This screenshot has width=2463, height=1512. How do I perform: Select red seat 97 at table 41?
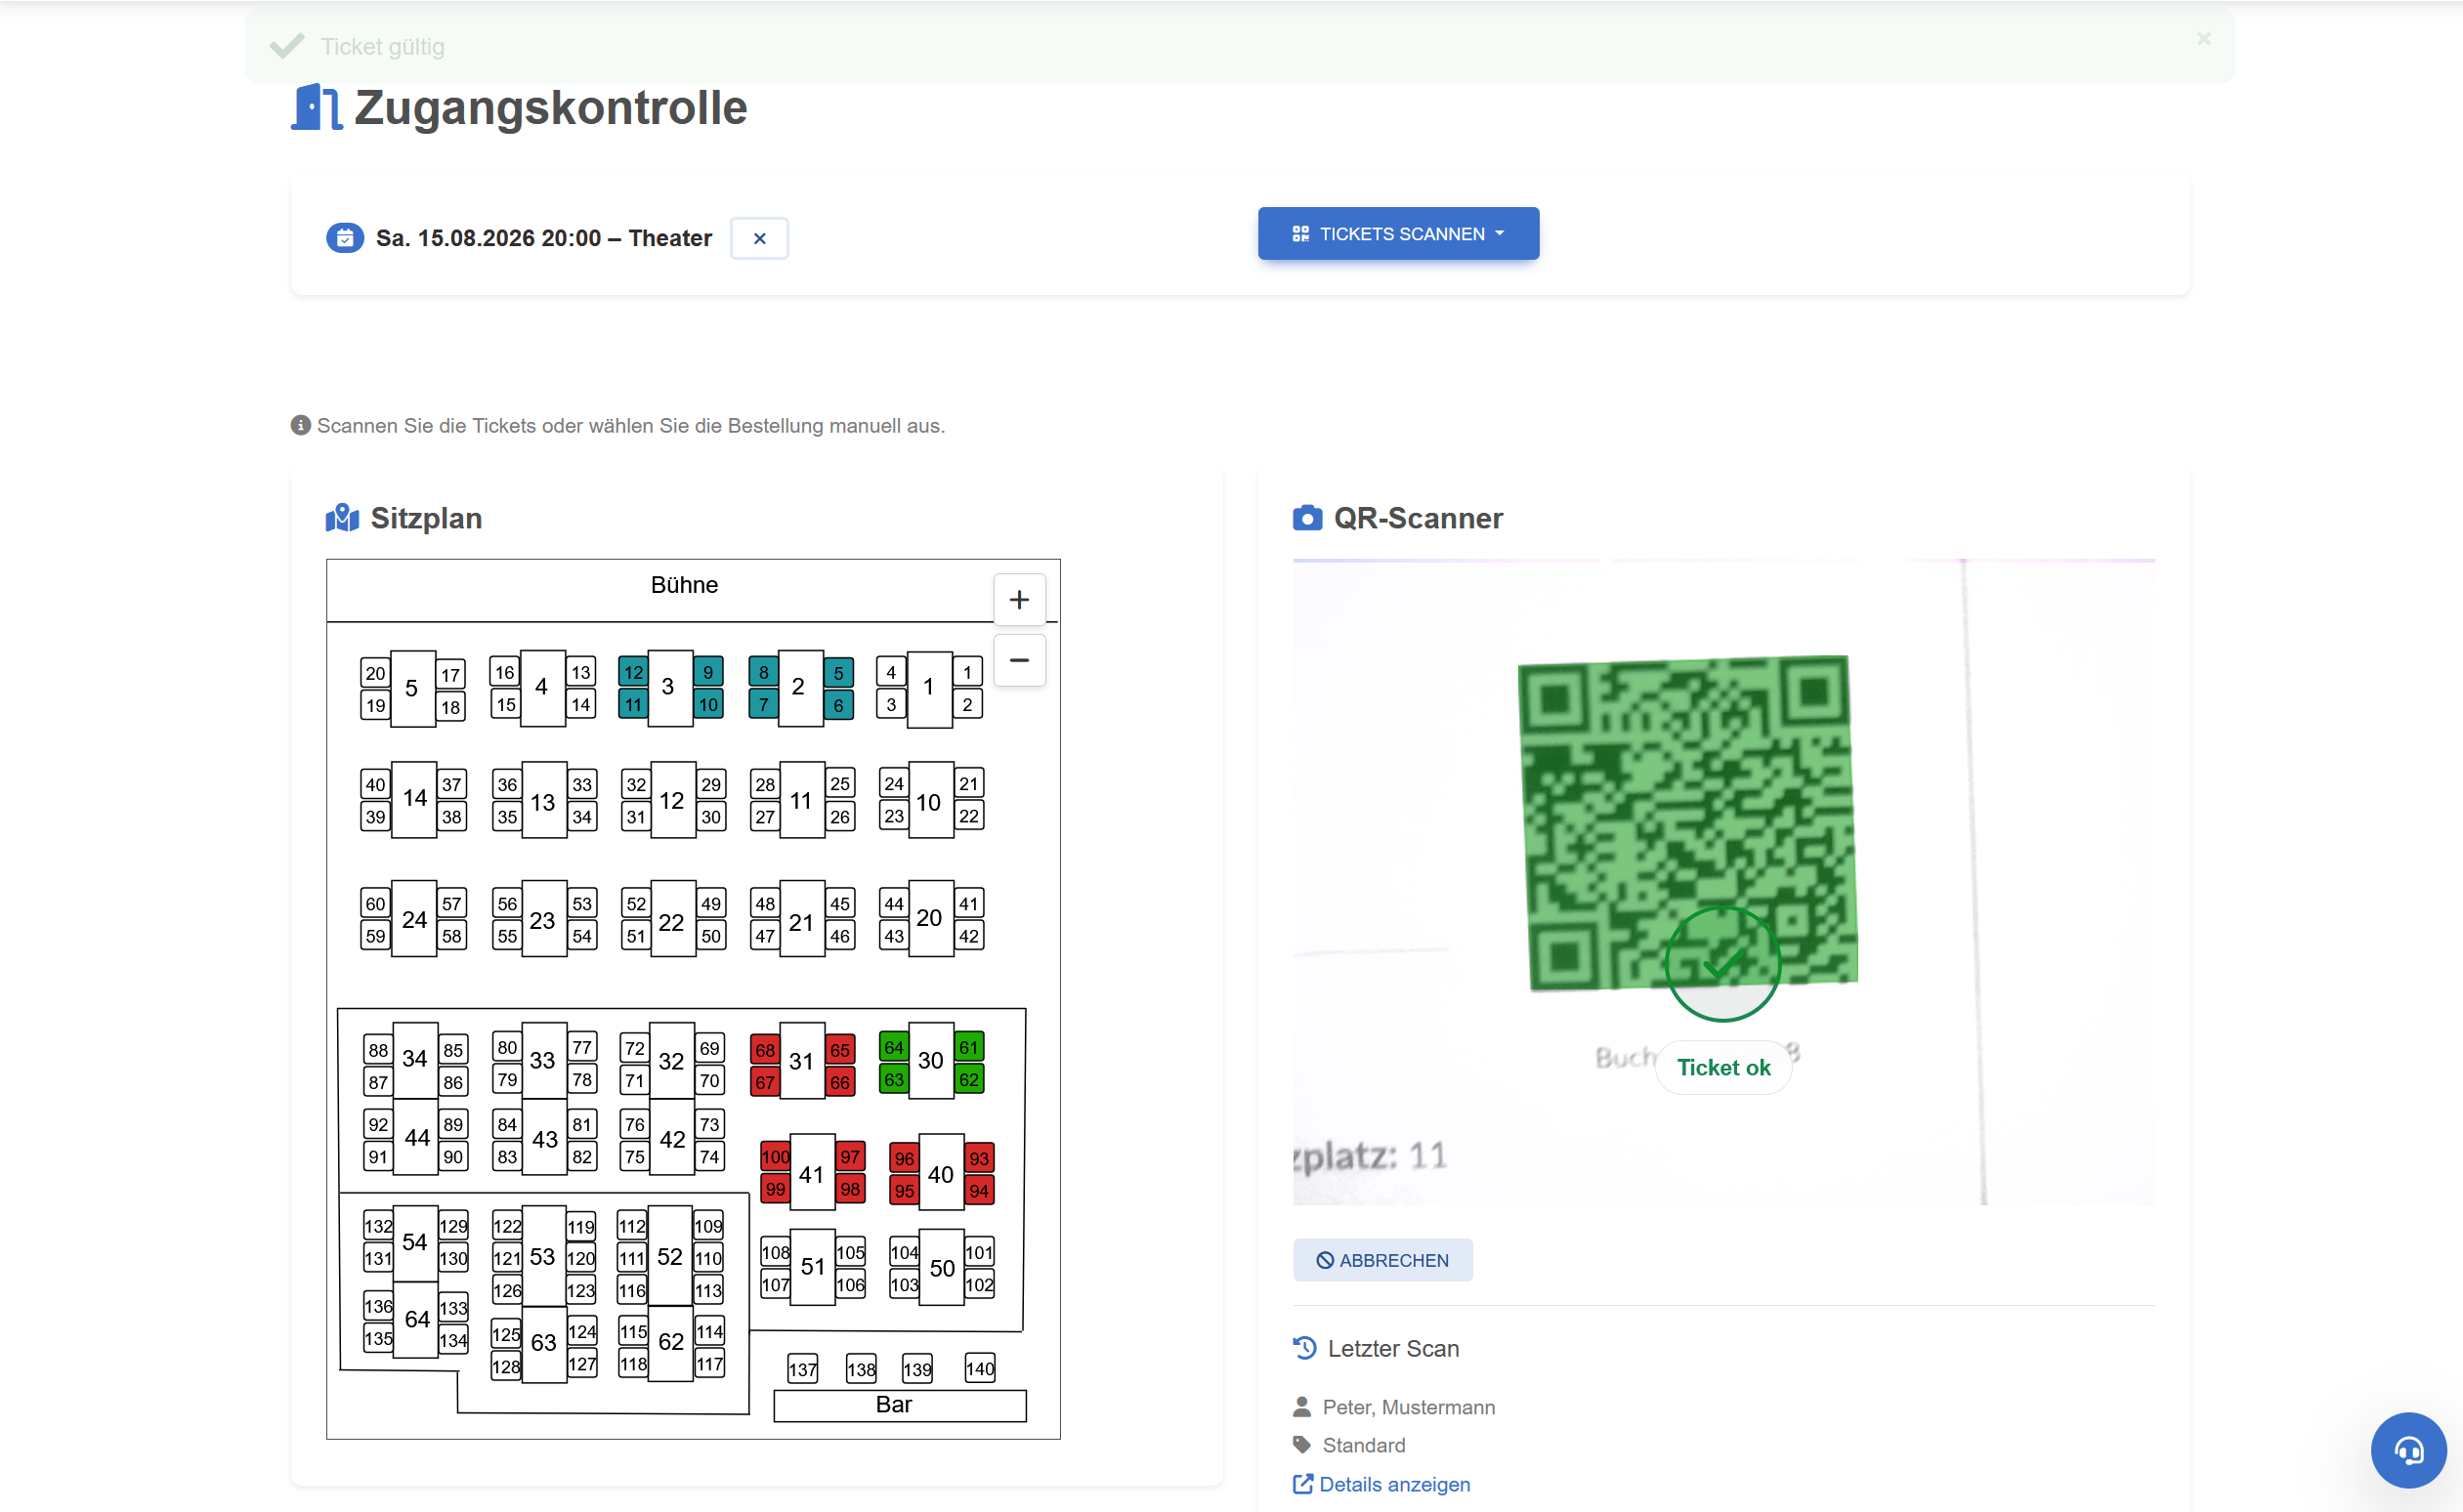click(x=850, y=1157)
